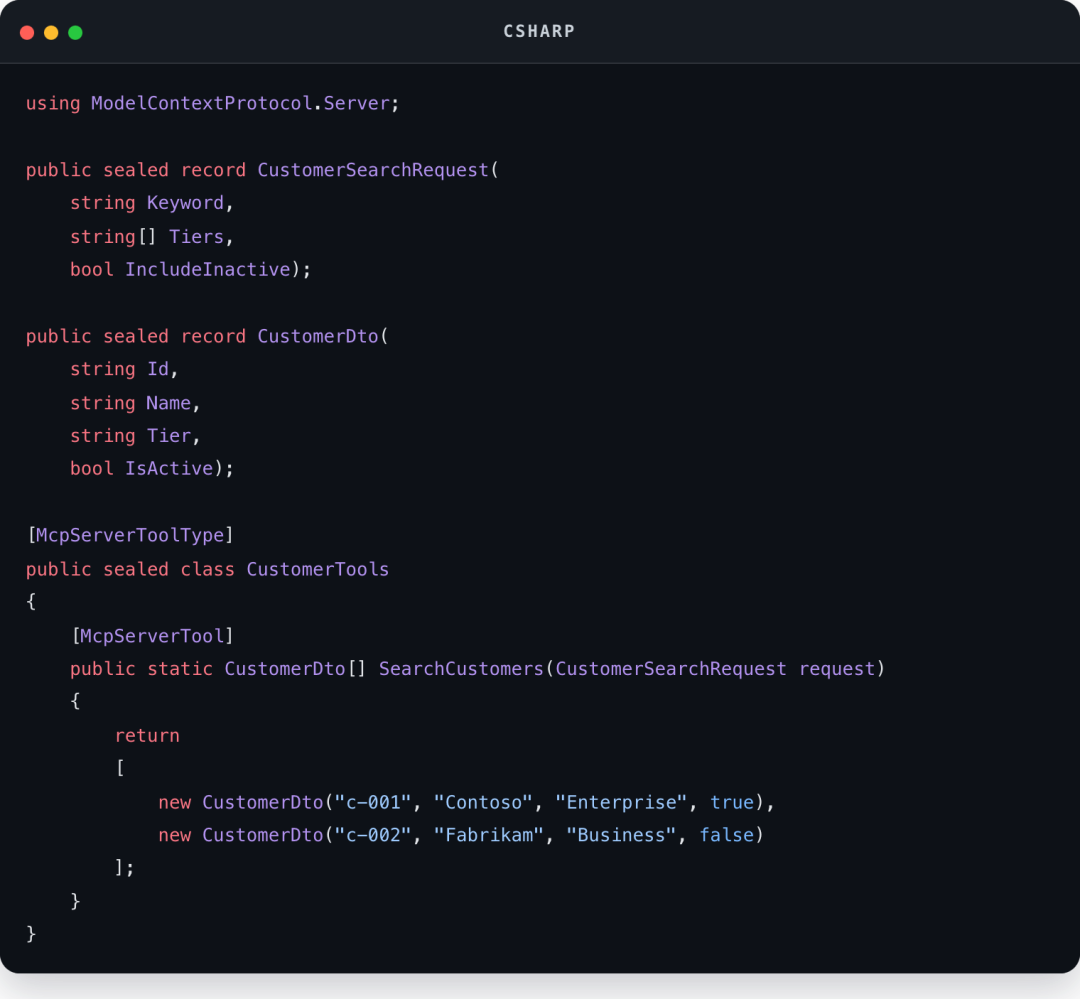Click the 'static' keyword in method signature
Viewport: 1080px width, 999px height.
(x=180, y=669)
